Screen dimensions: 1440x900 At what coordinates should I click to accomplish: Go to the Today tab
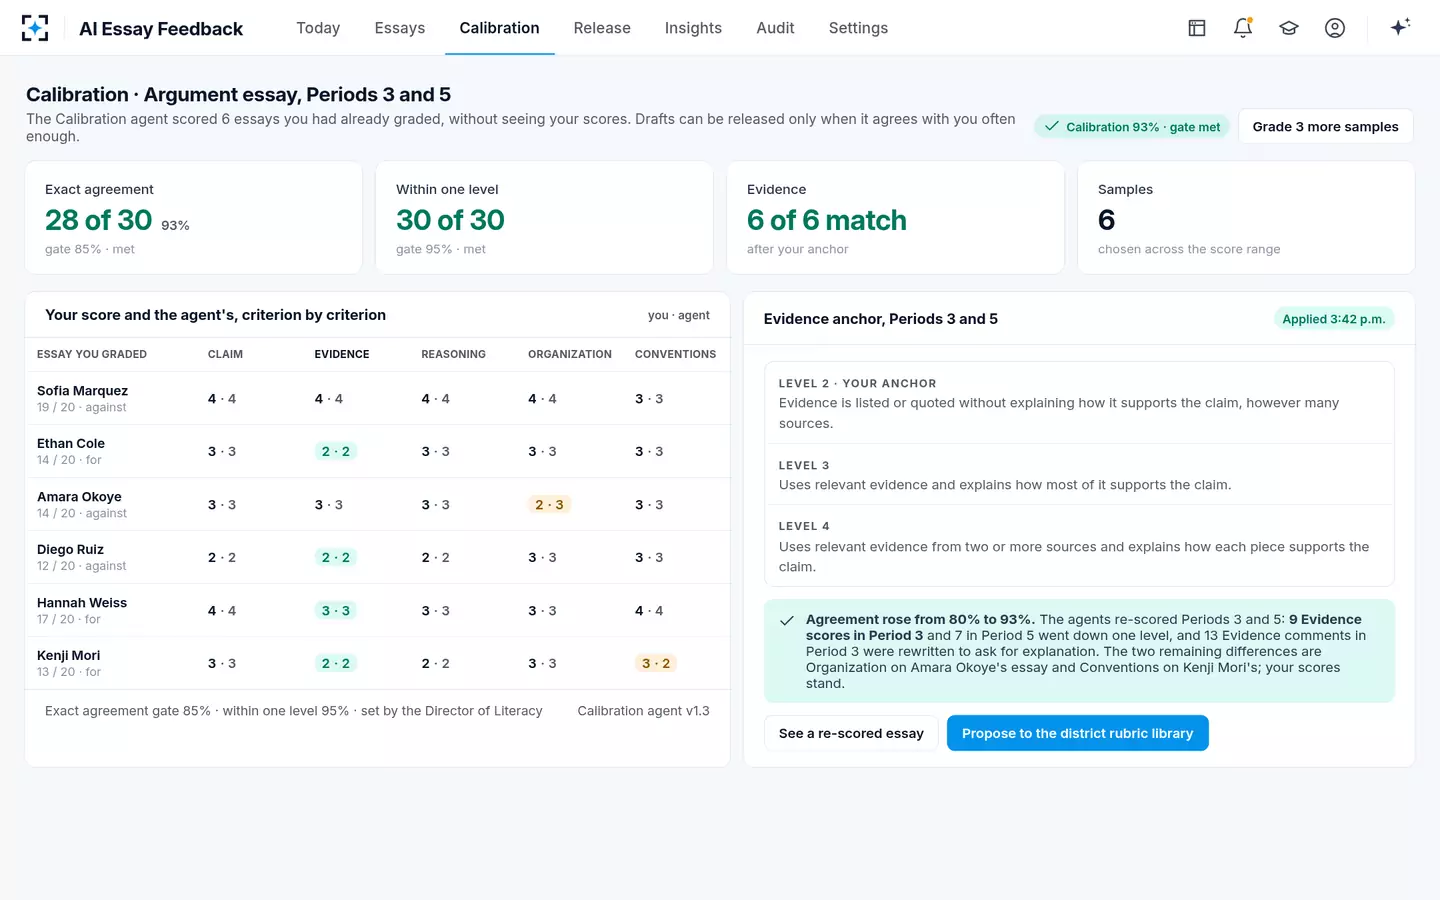click(318, 28)
